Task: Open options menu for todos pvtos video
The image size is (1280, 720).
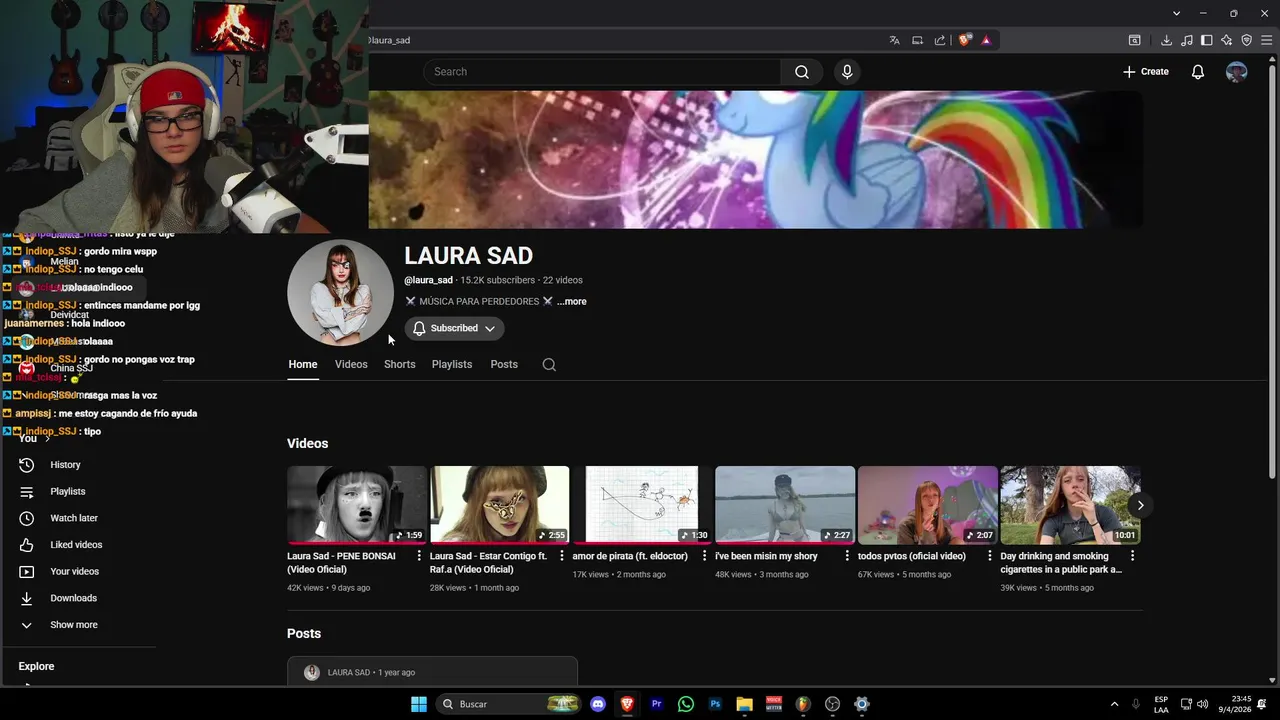Action: (x=990, y=556)
